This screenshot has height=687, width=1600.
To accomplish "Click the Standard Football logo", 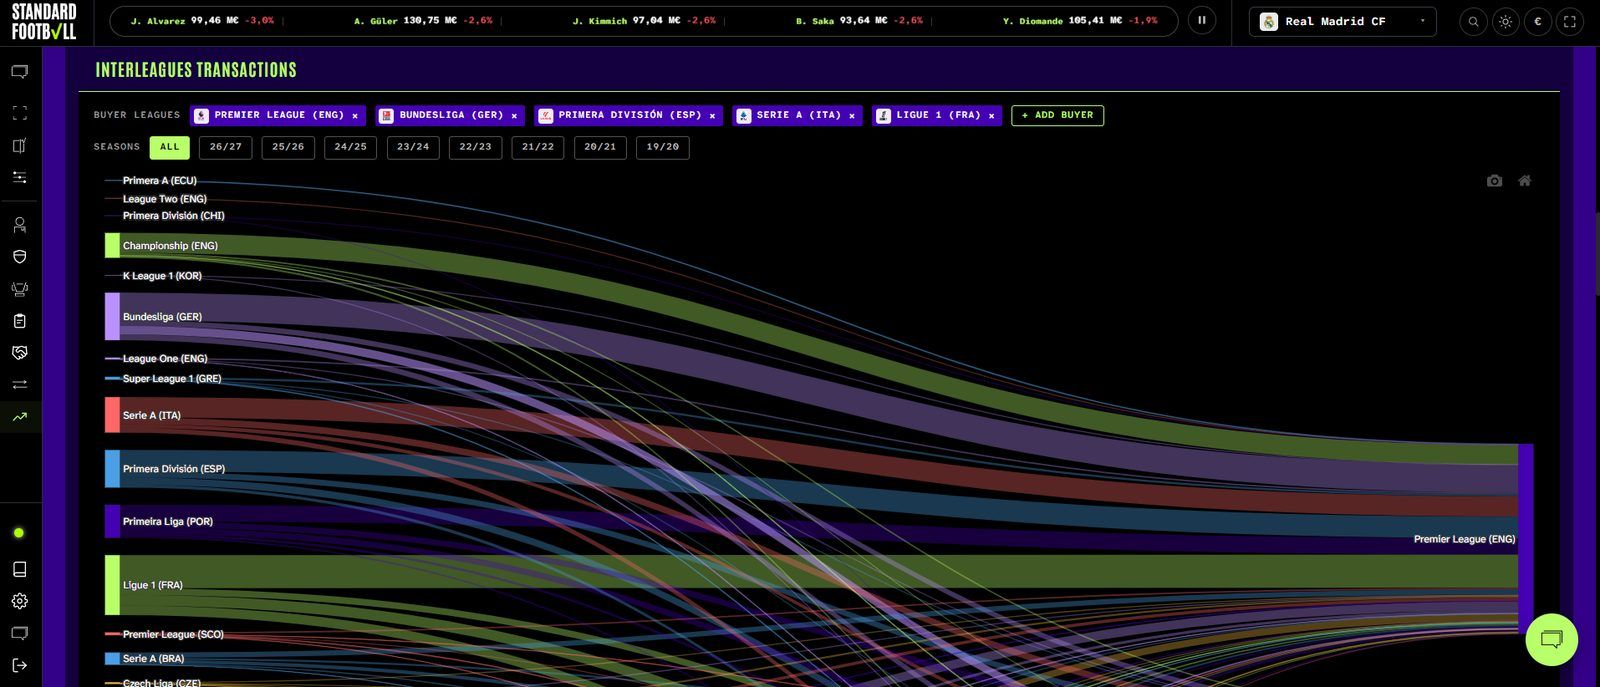I will [44, 21].
